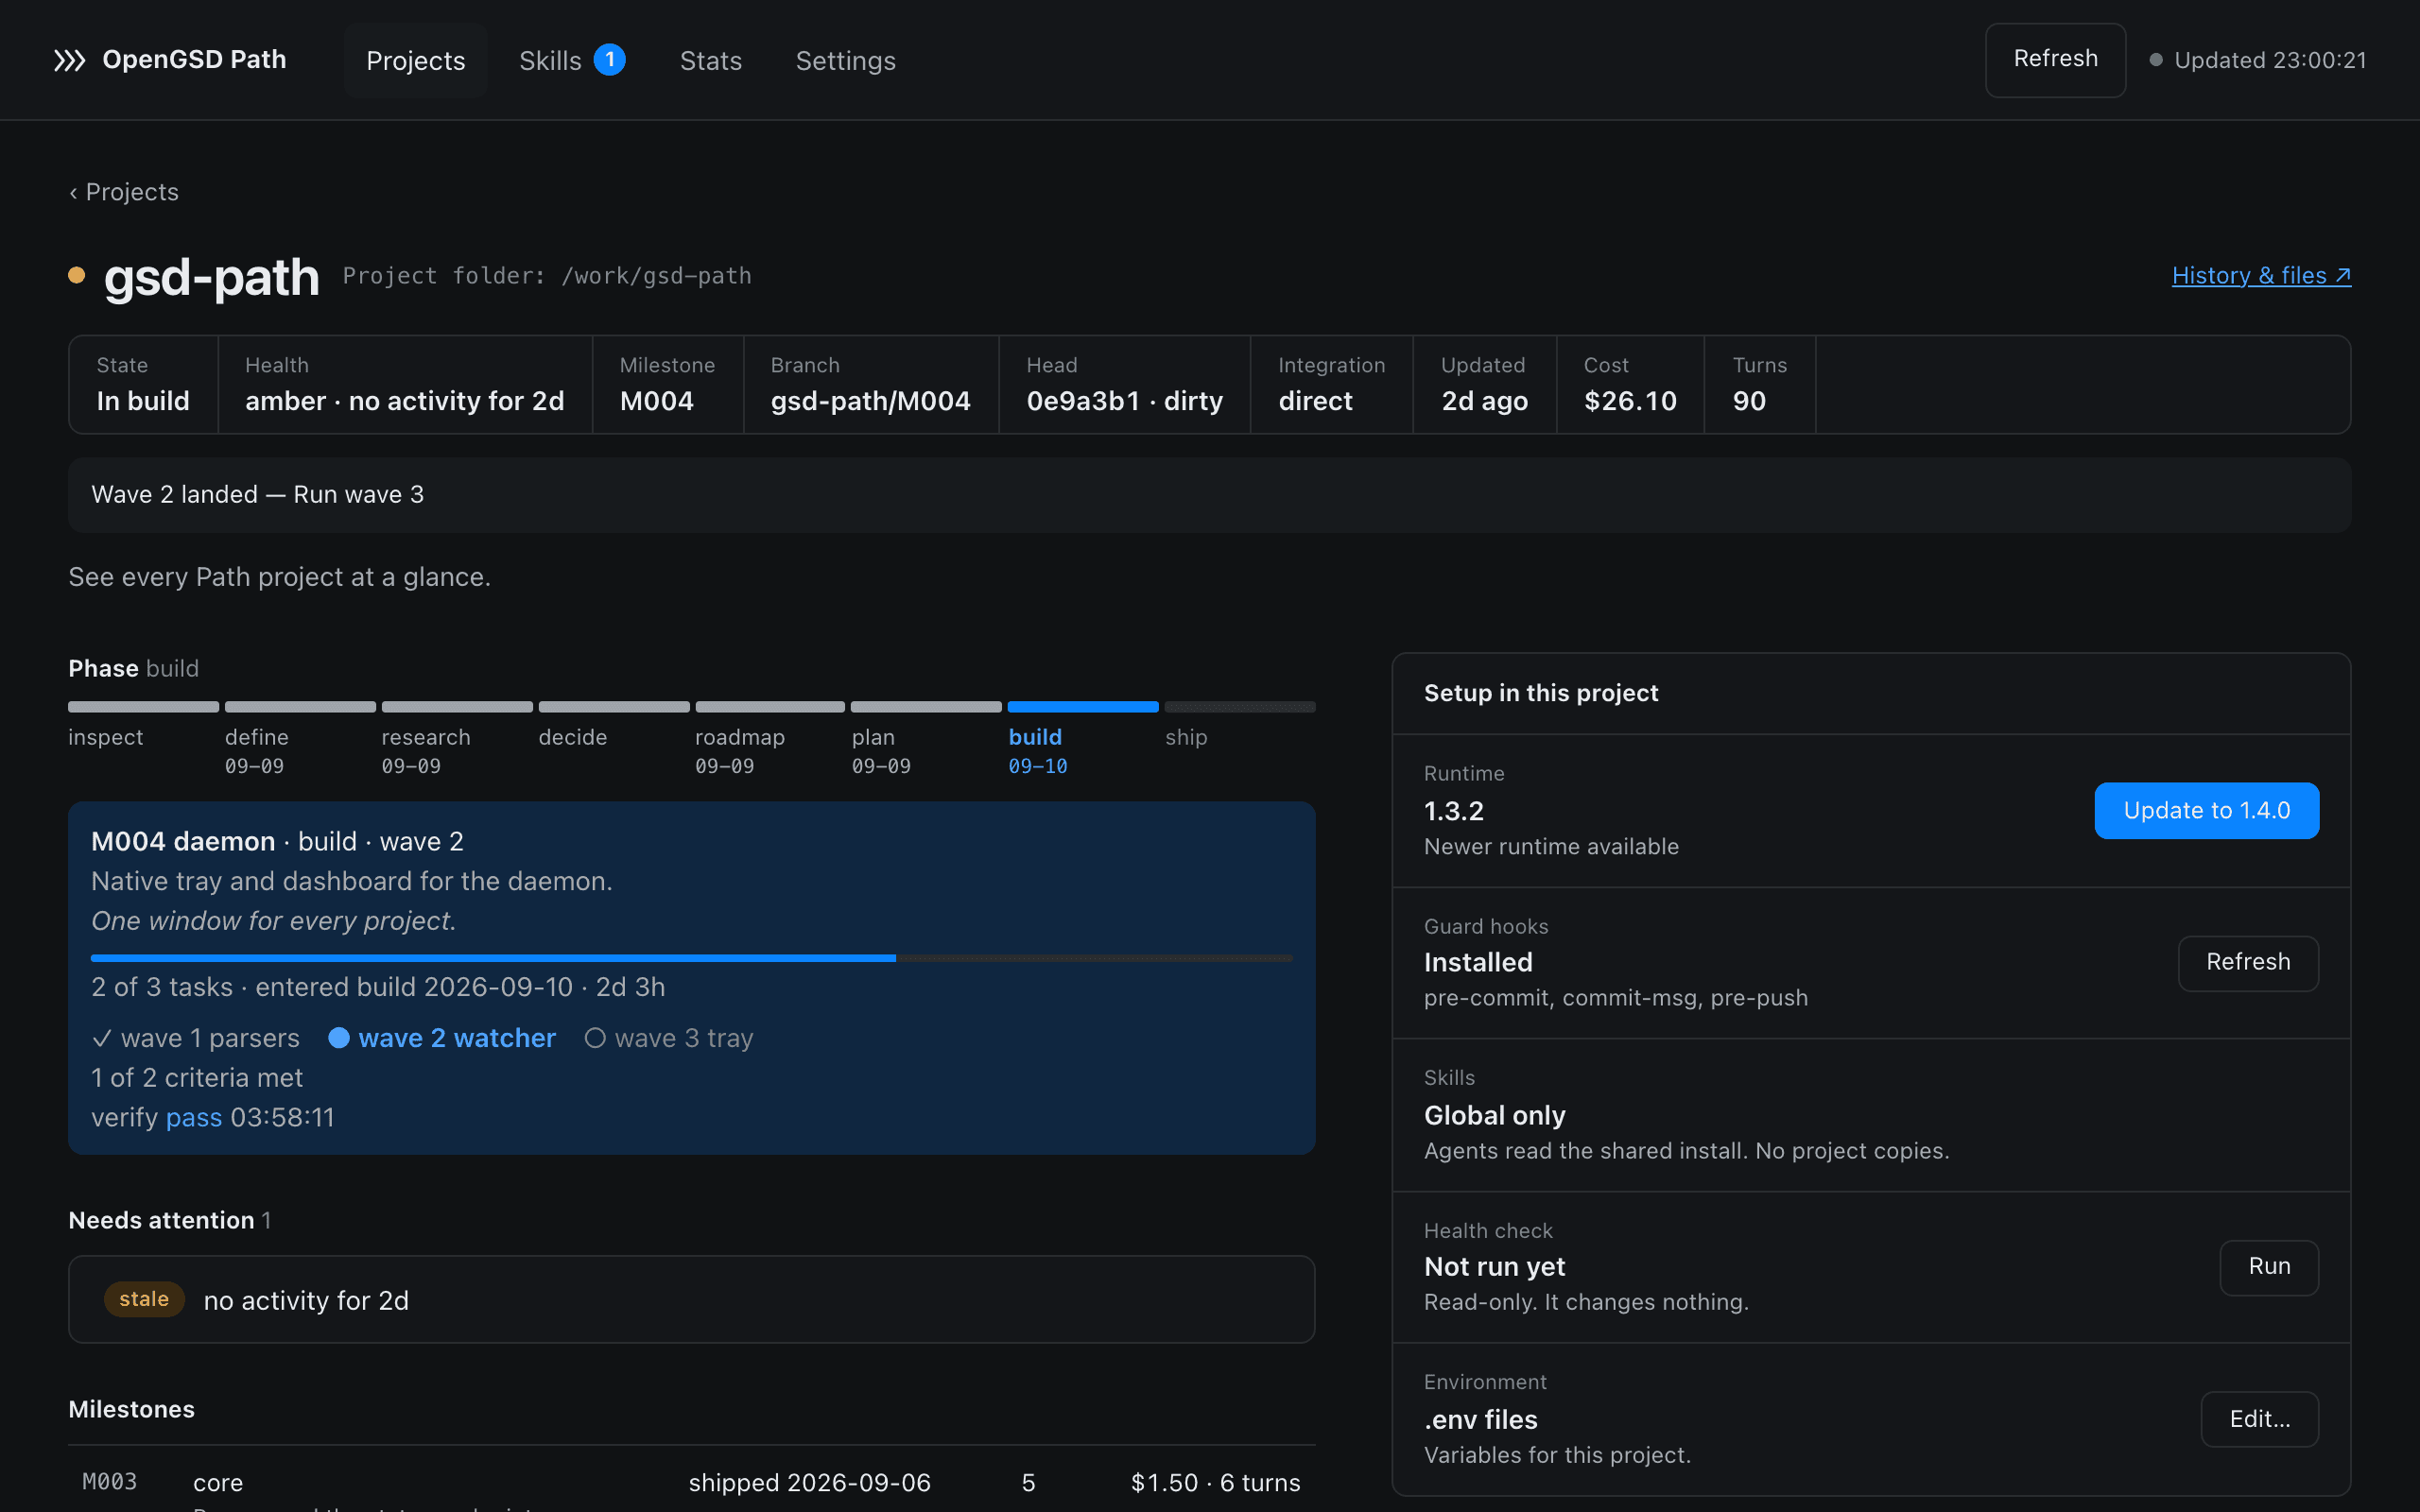2420x1512 pixels.
Task: Click the stale badge in Needs attention
Action: tap(144, 1299)
